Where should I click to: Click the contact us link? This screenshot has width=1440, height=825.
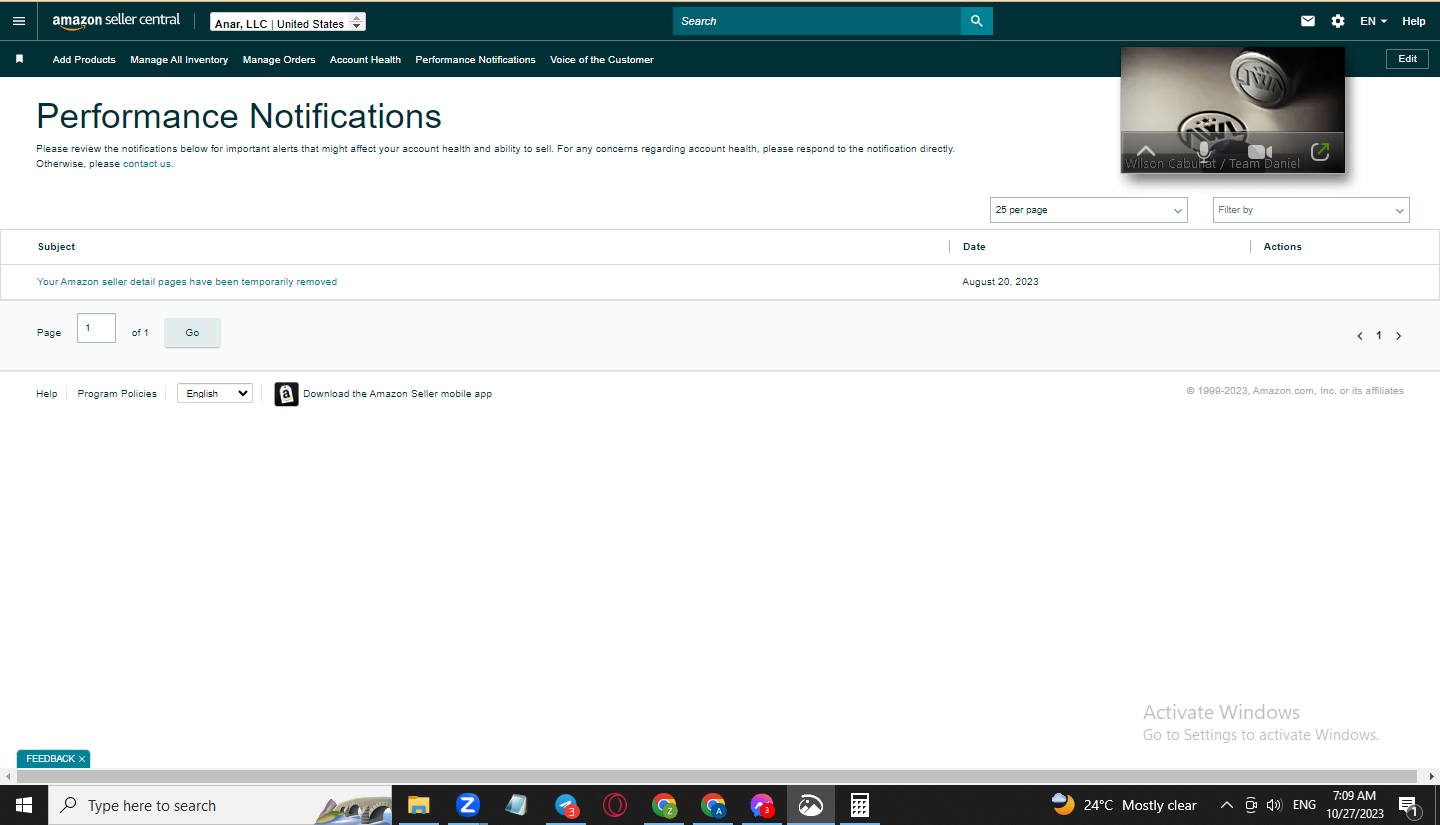(147, 164)
